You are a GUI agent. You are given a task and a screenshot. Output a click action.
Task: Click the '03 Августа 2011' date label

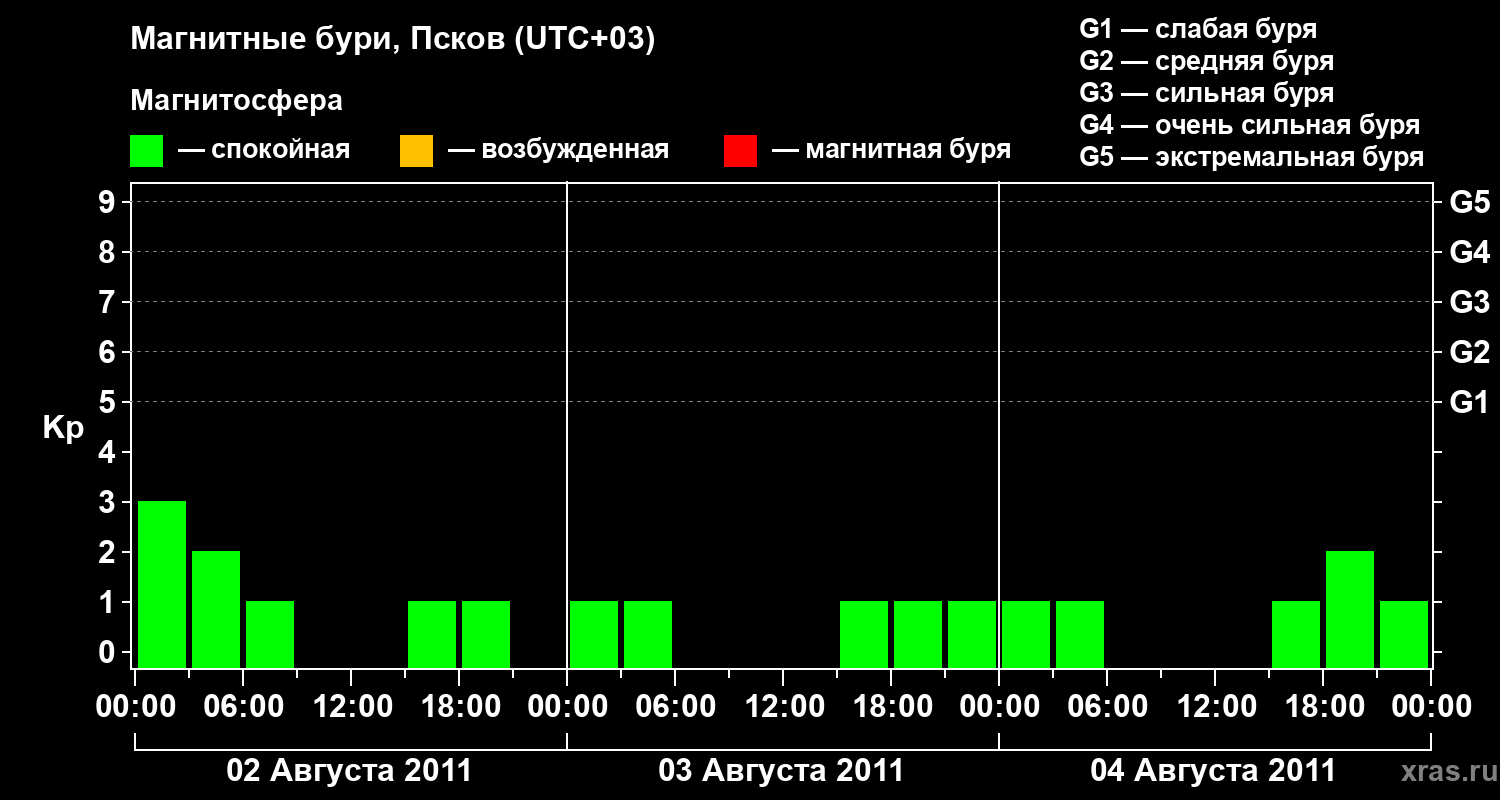pos(781,771)
